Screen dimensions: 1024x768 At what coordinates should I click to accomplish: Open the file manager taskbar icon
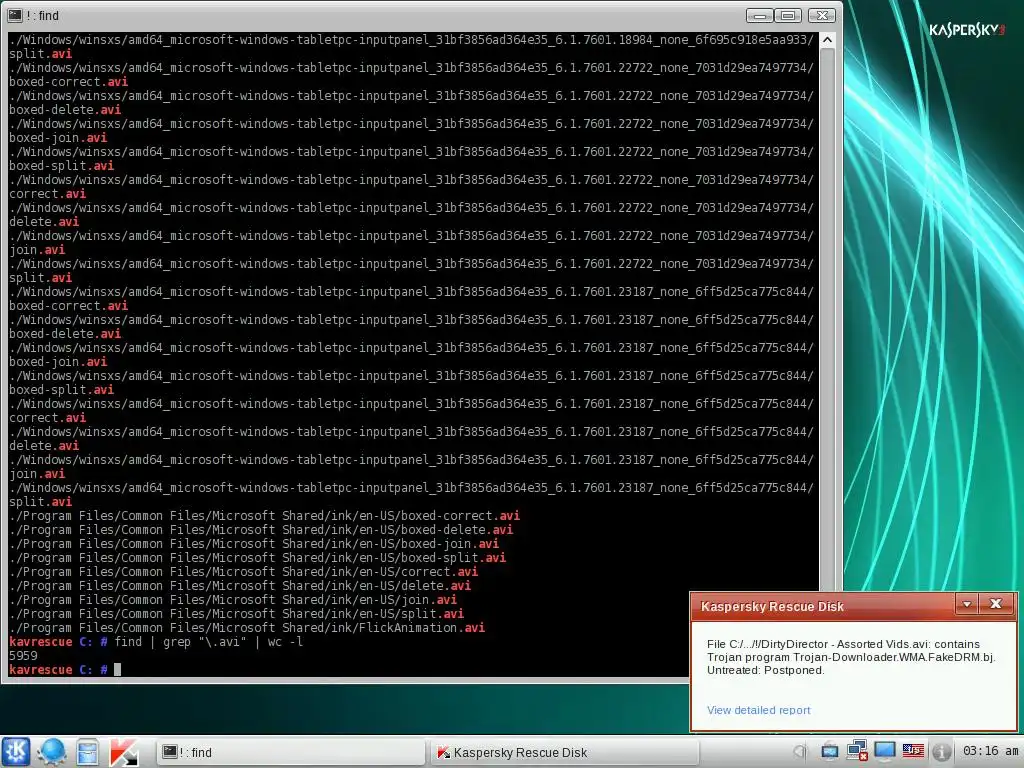pos(88,752)
